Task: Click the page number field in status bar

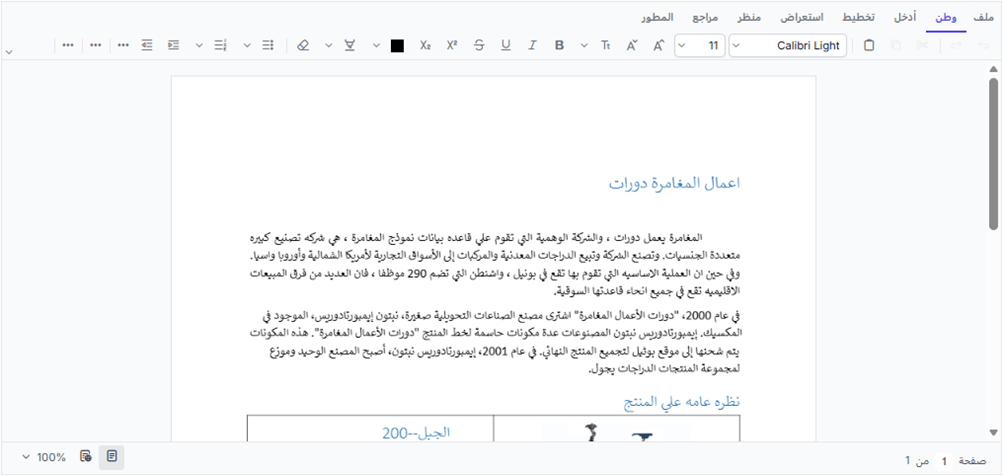Action: point(945,461)
